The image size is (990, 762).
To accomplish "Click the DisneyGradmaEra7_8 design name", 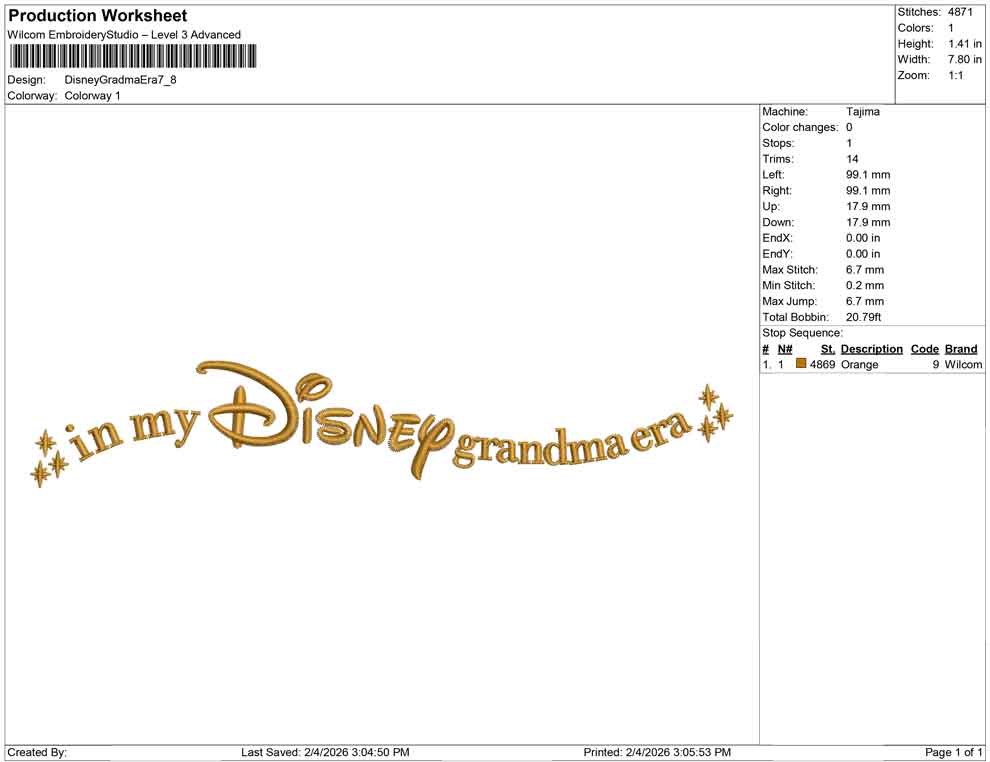I will 118,81.
